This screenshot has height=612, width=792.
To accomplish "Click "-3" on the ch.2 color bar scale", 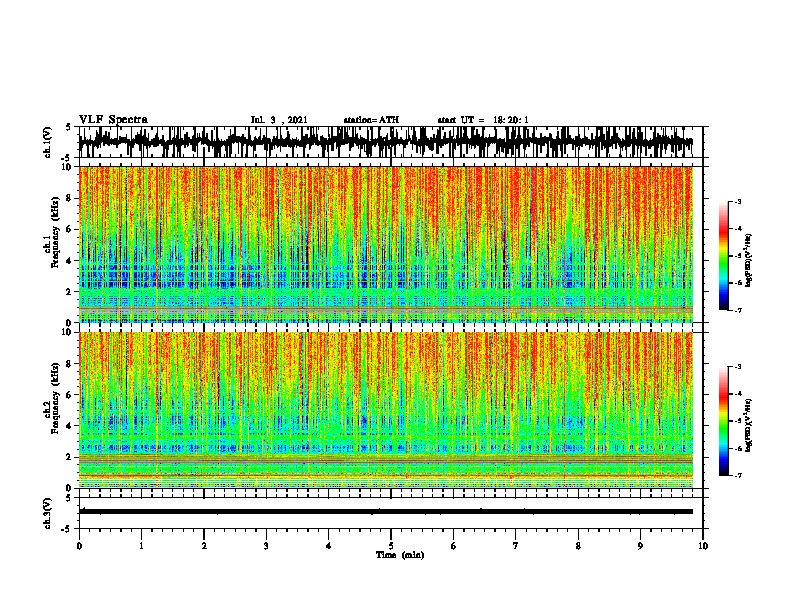I will point(737,367).
